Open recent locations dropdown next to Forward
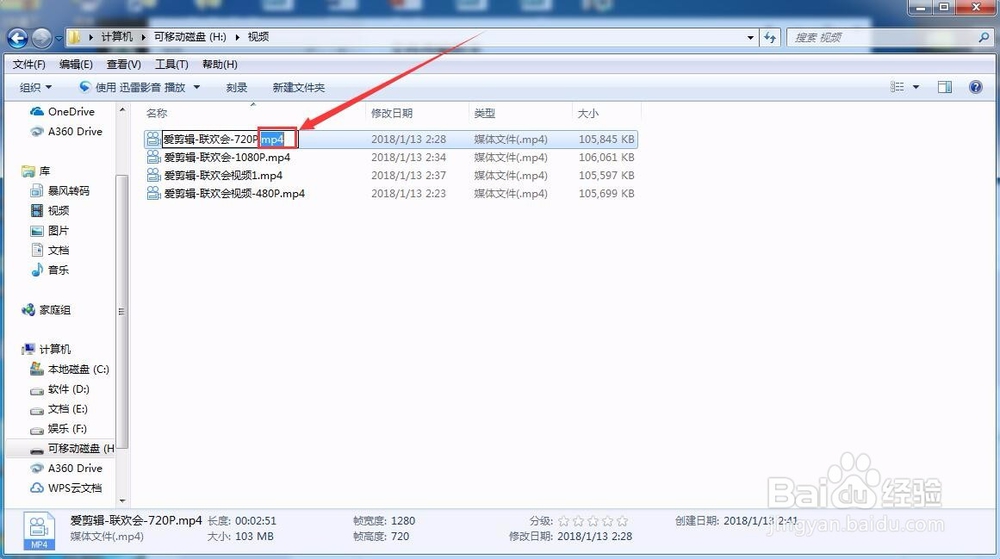 click(59, 38)
